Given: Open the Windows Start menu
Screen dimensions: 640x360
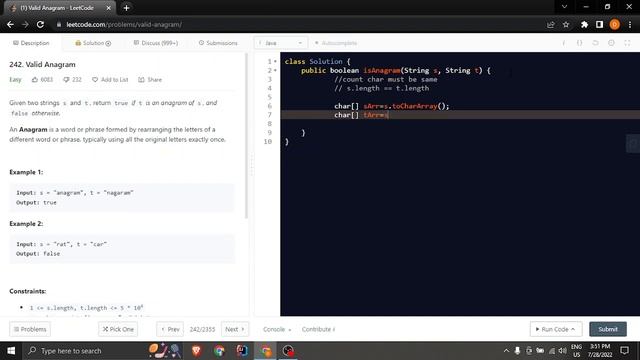Looking at the screenshot, I should coord(11,351).
